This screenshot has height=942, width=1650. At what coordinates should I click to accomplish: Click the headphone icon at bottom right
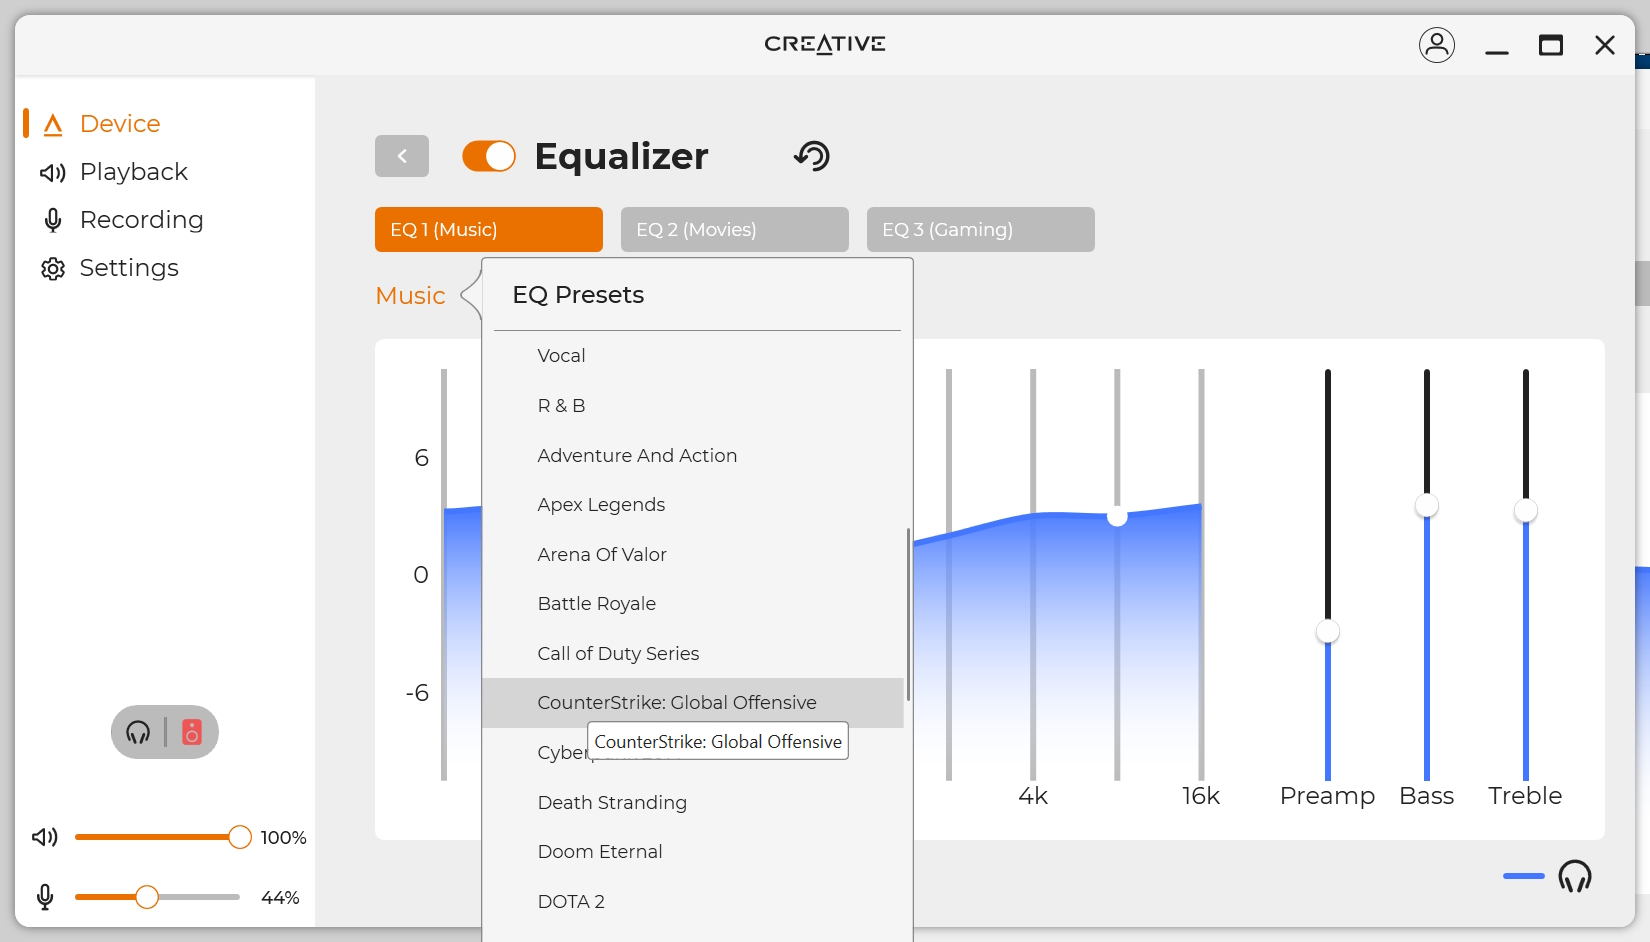tap(1574, 876)
